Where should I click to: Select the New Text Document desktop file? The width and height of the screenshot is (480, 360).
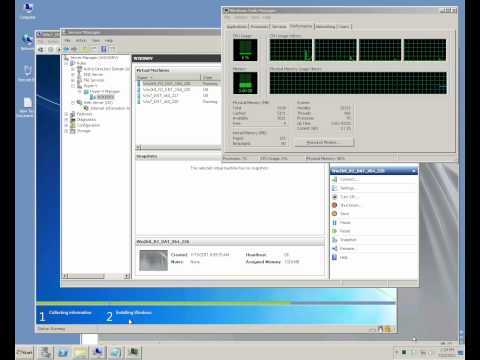point(27,107)
